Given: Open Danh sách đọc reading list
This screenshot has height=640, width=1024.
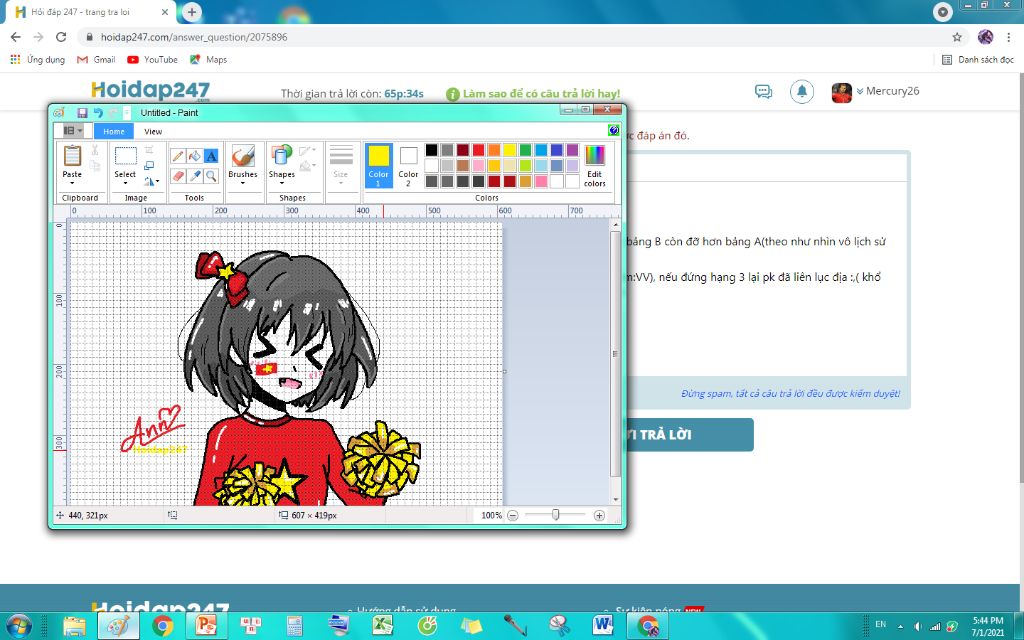Looking at the screenshot, I should (x=978, y=59).
